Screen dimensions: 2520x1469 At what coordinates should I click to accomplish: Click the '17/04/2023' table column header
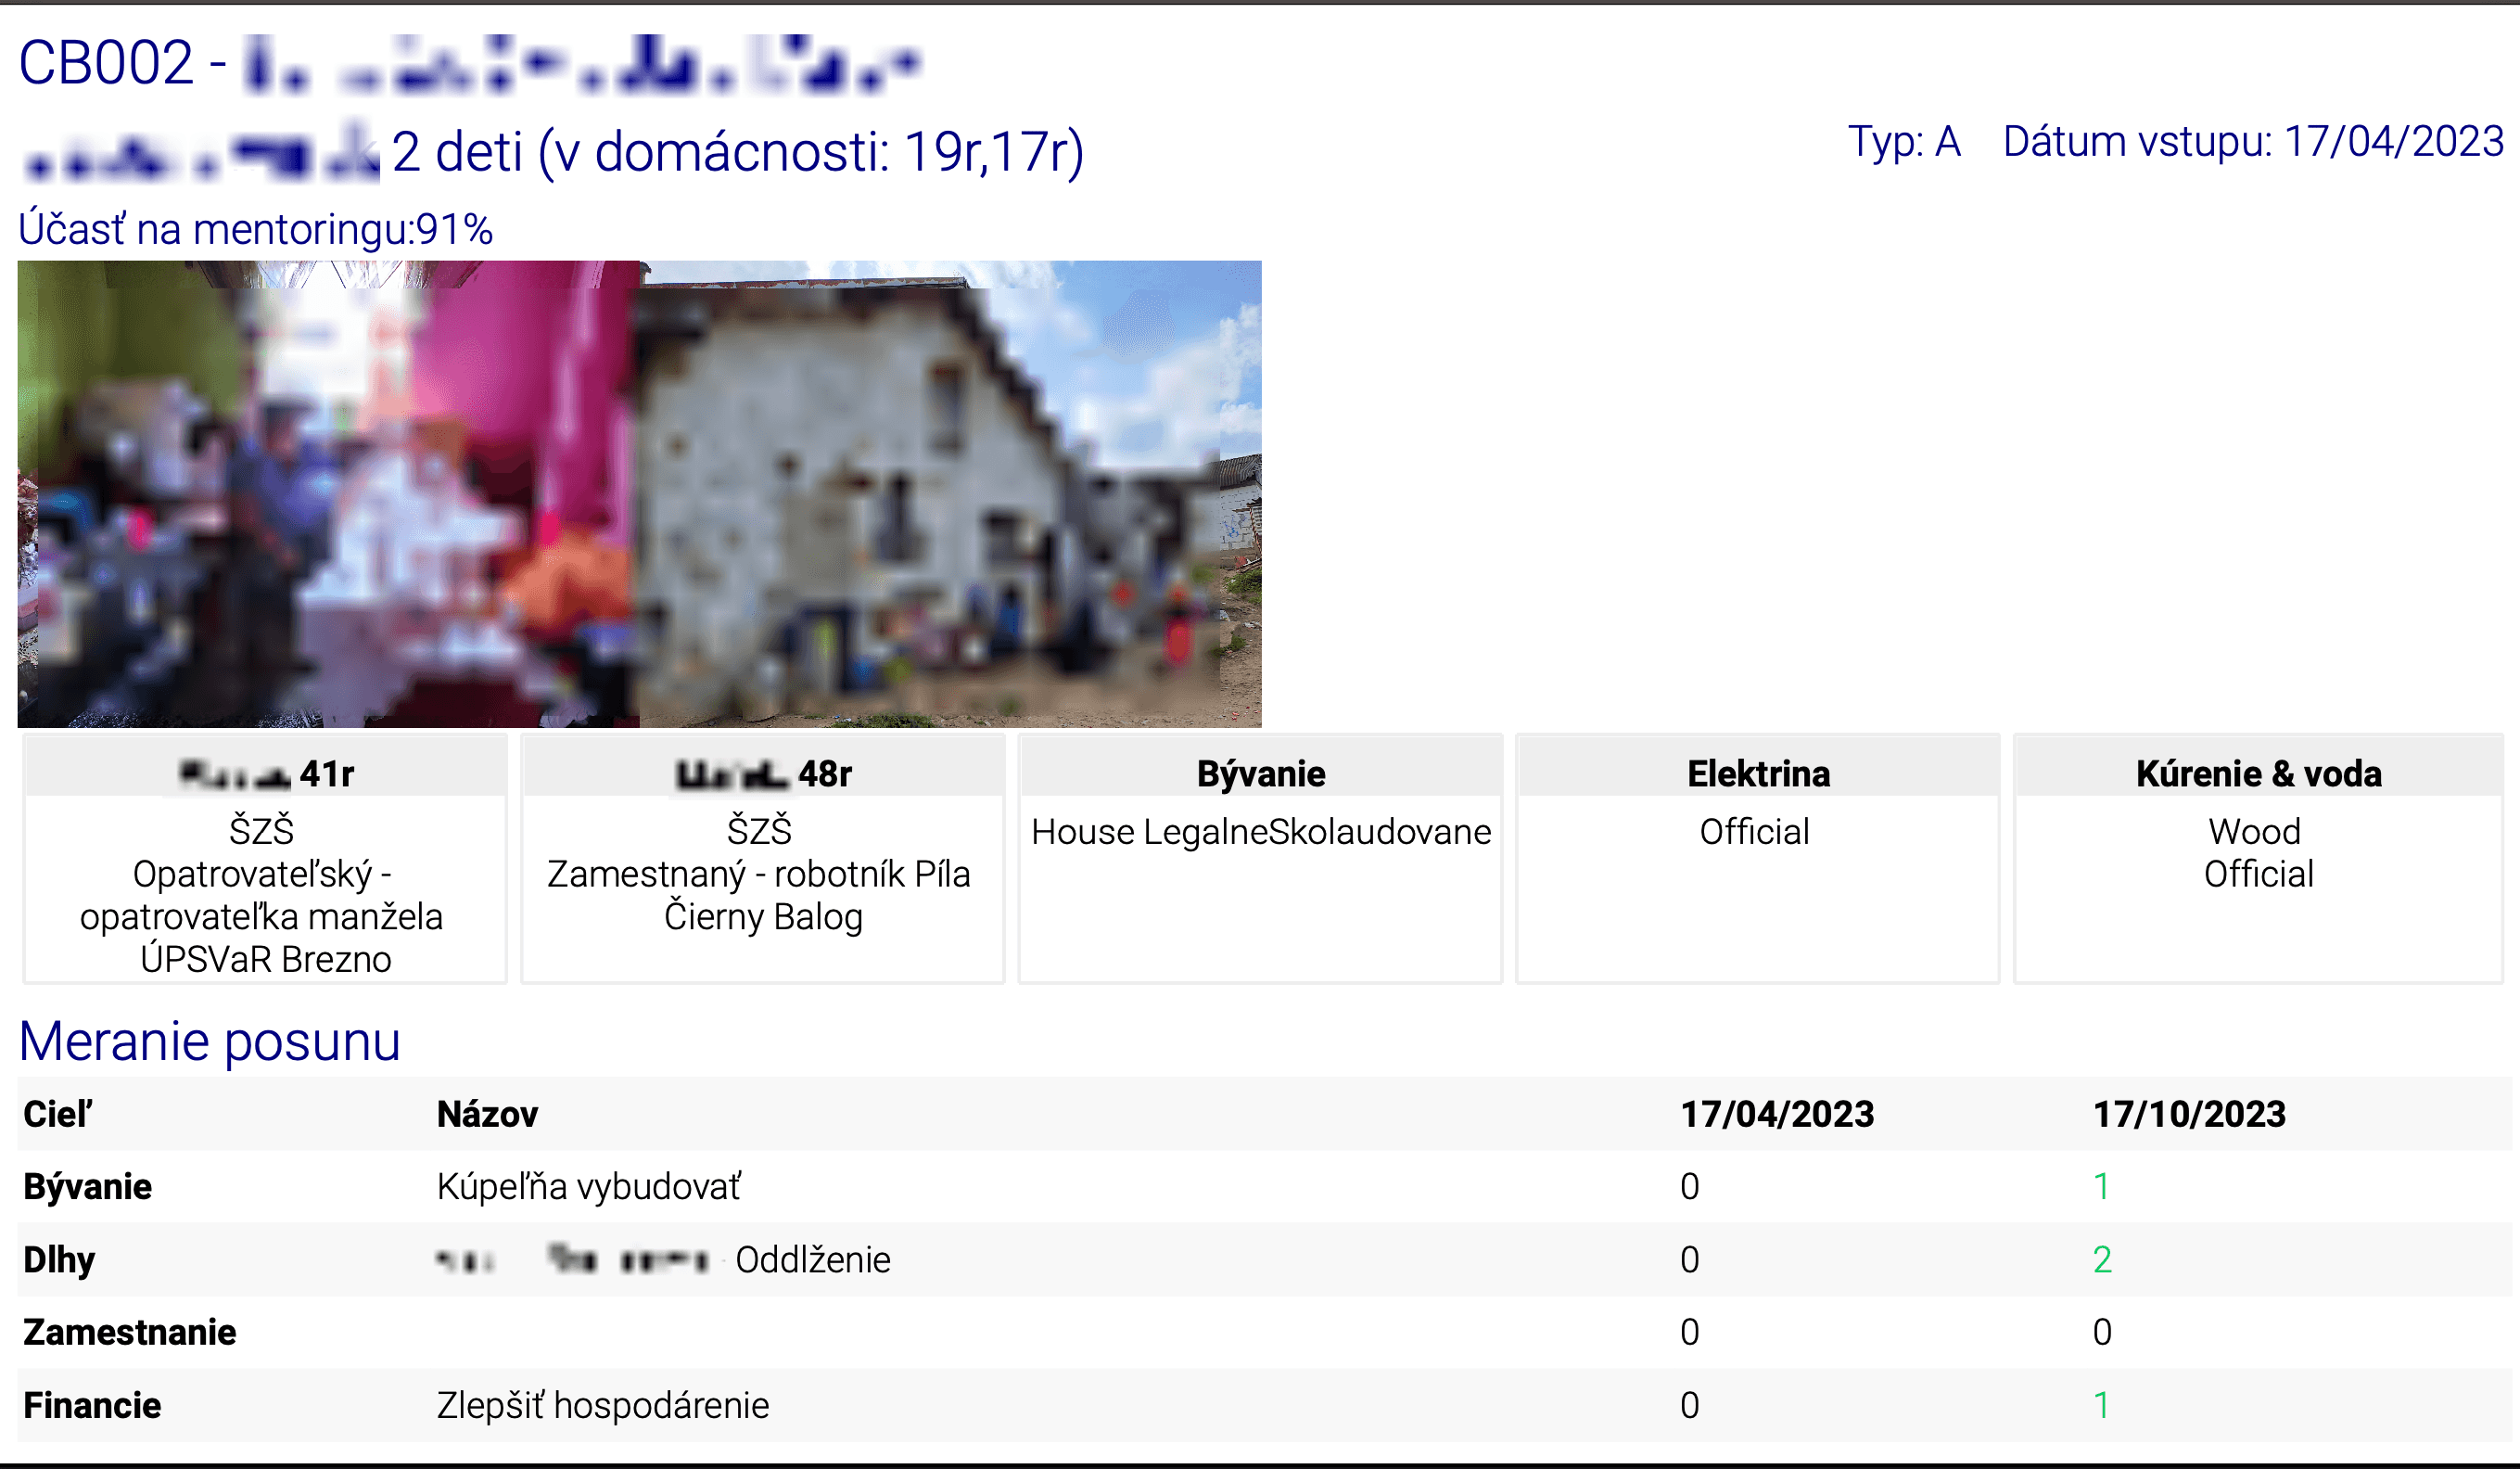click(x=1777, y=1114)
